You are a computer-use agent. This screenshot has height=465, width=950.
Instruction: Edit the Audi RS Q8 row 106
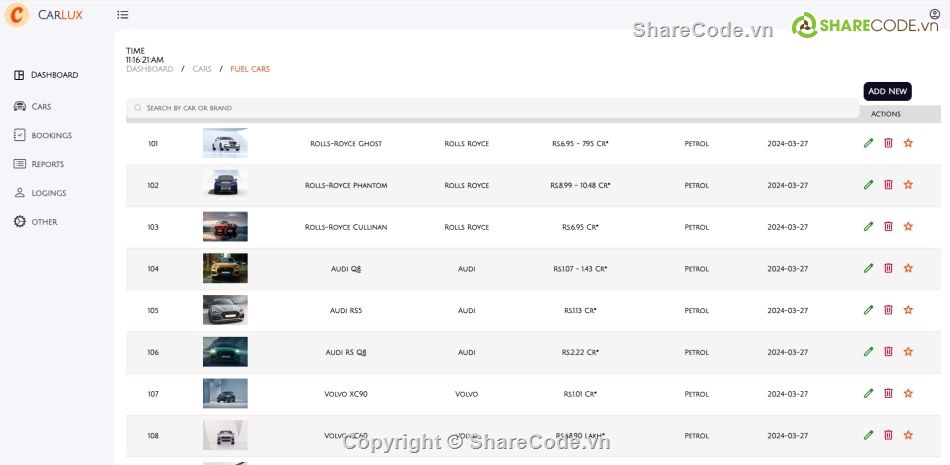[868, 352]
